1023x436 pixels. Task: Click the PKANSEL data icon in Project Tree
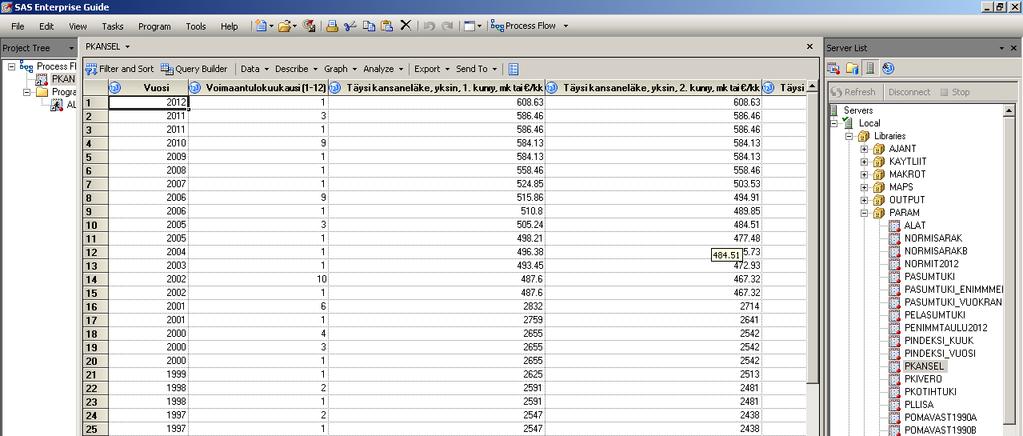coord(42,79)
